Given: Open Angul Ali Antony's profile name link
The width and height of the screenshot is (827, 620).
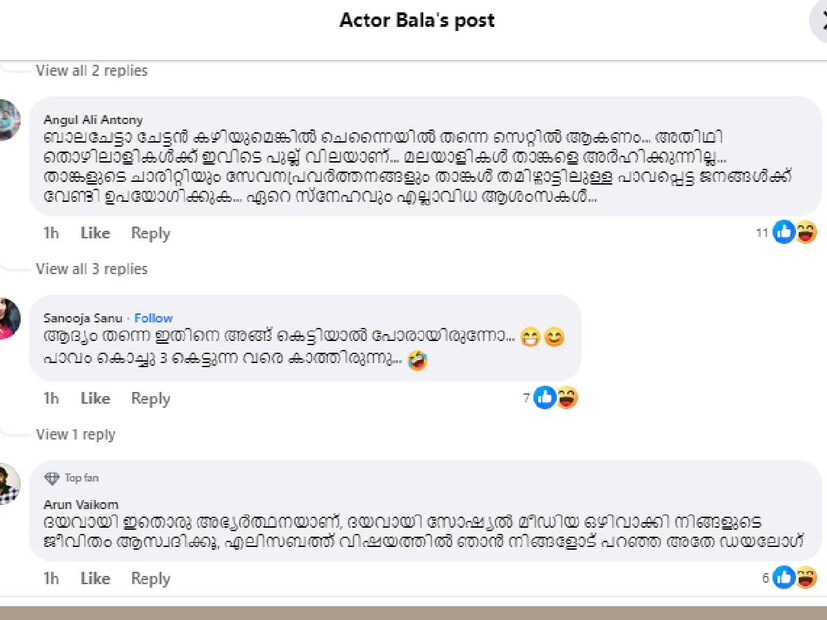Looking at the screenshot, I should (x=93, y=120).
